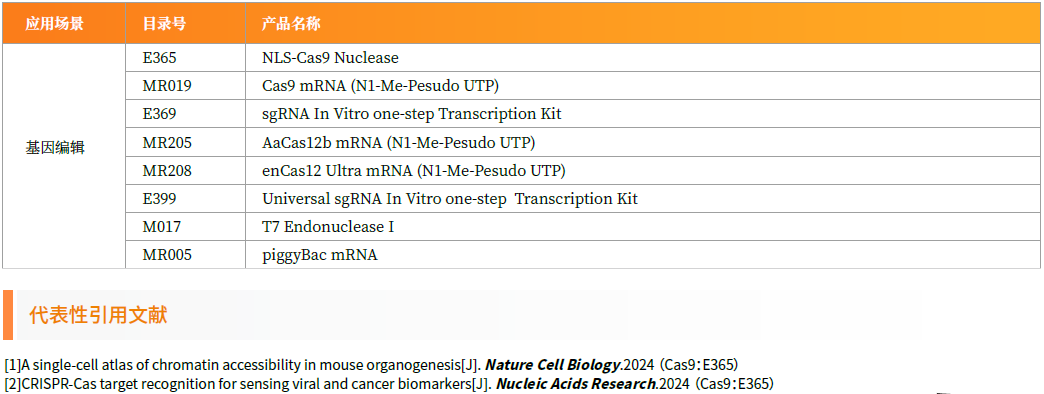This screenshot has width=1044, height=394.
Task: Select catalog number E369
Action: tap(160, 114)
